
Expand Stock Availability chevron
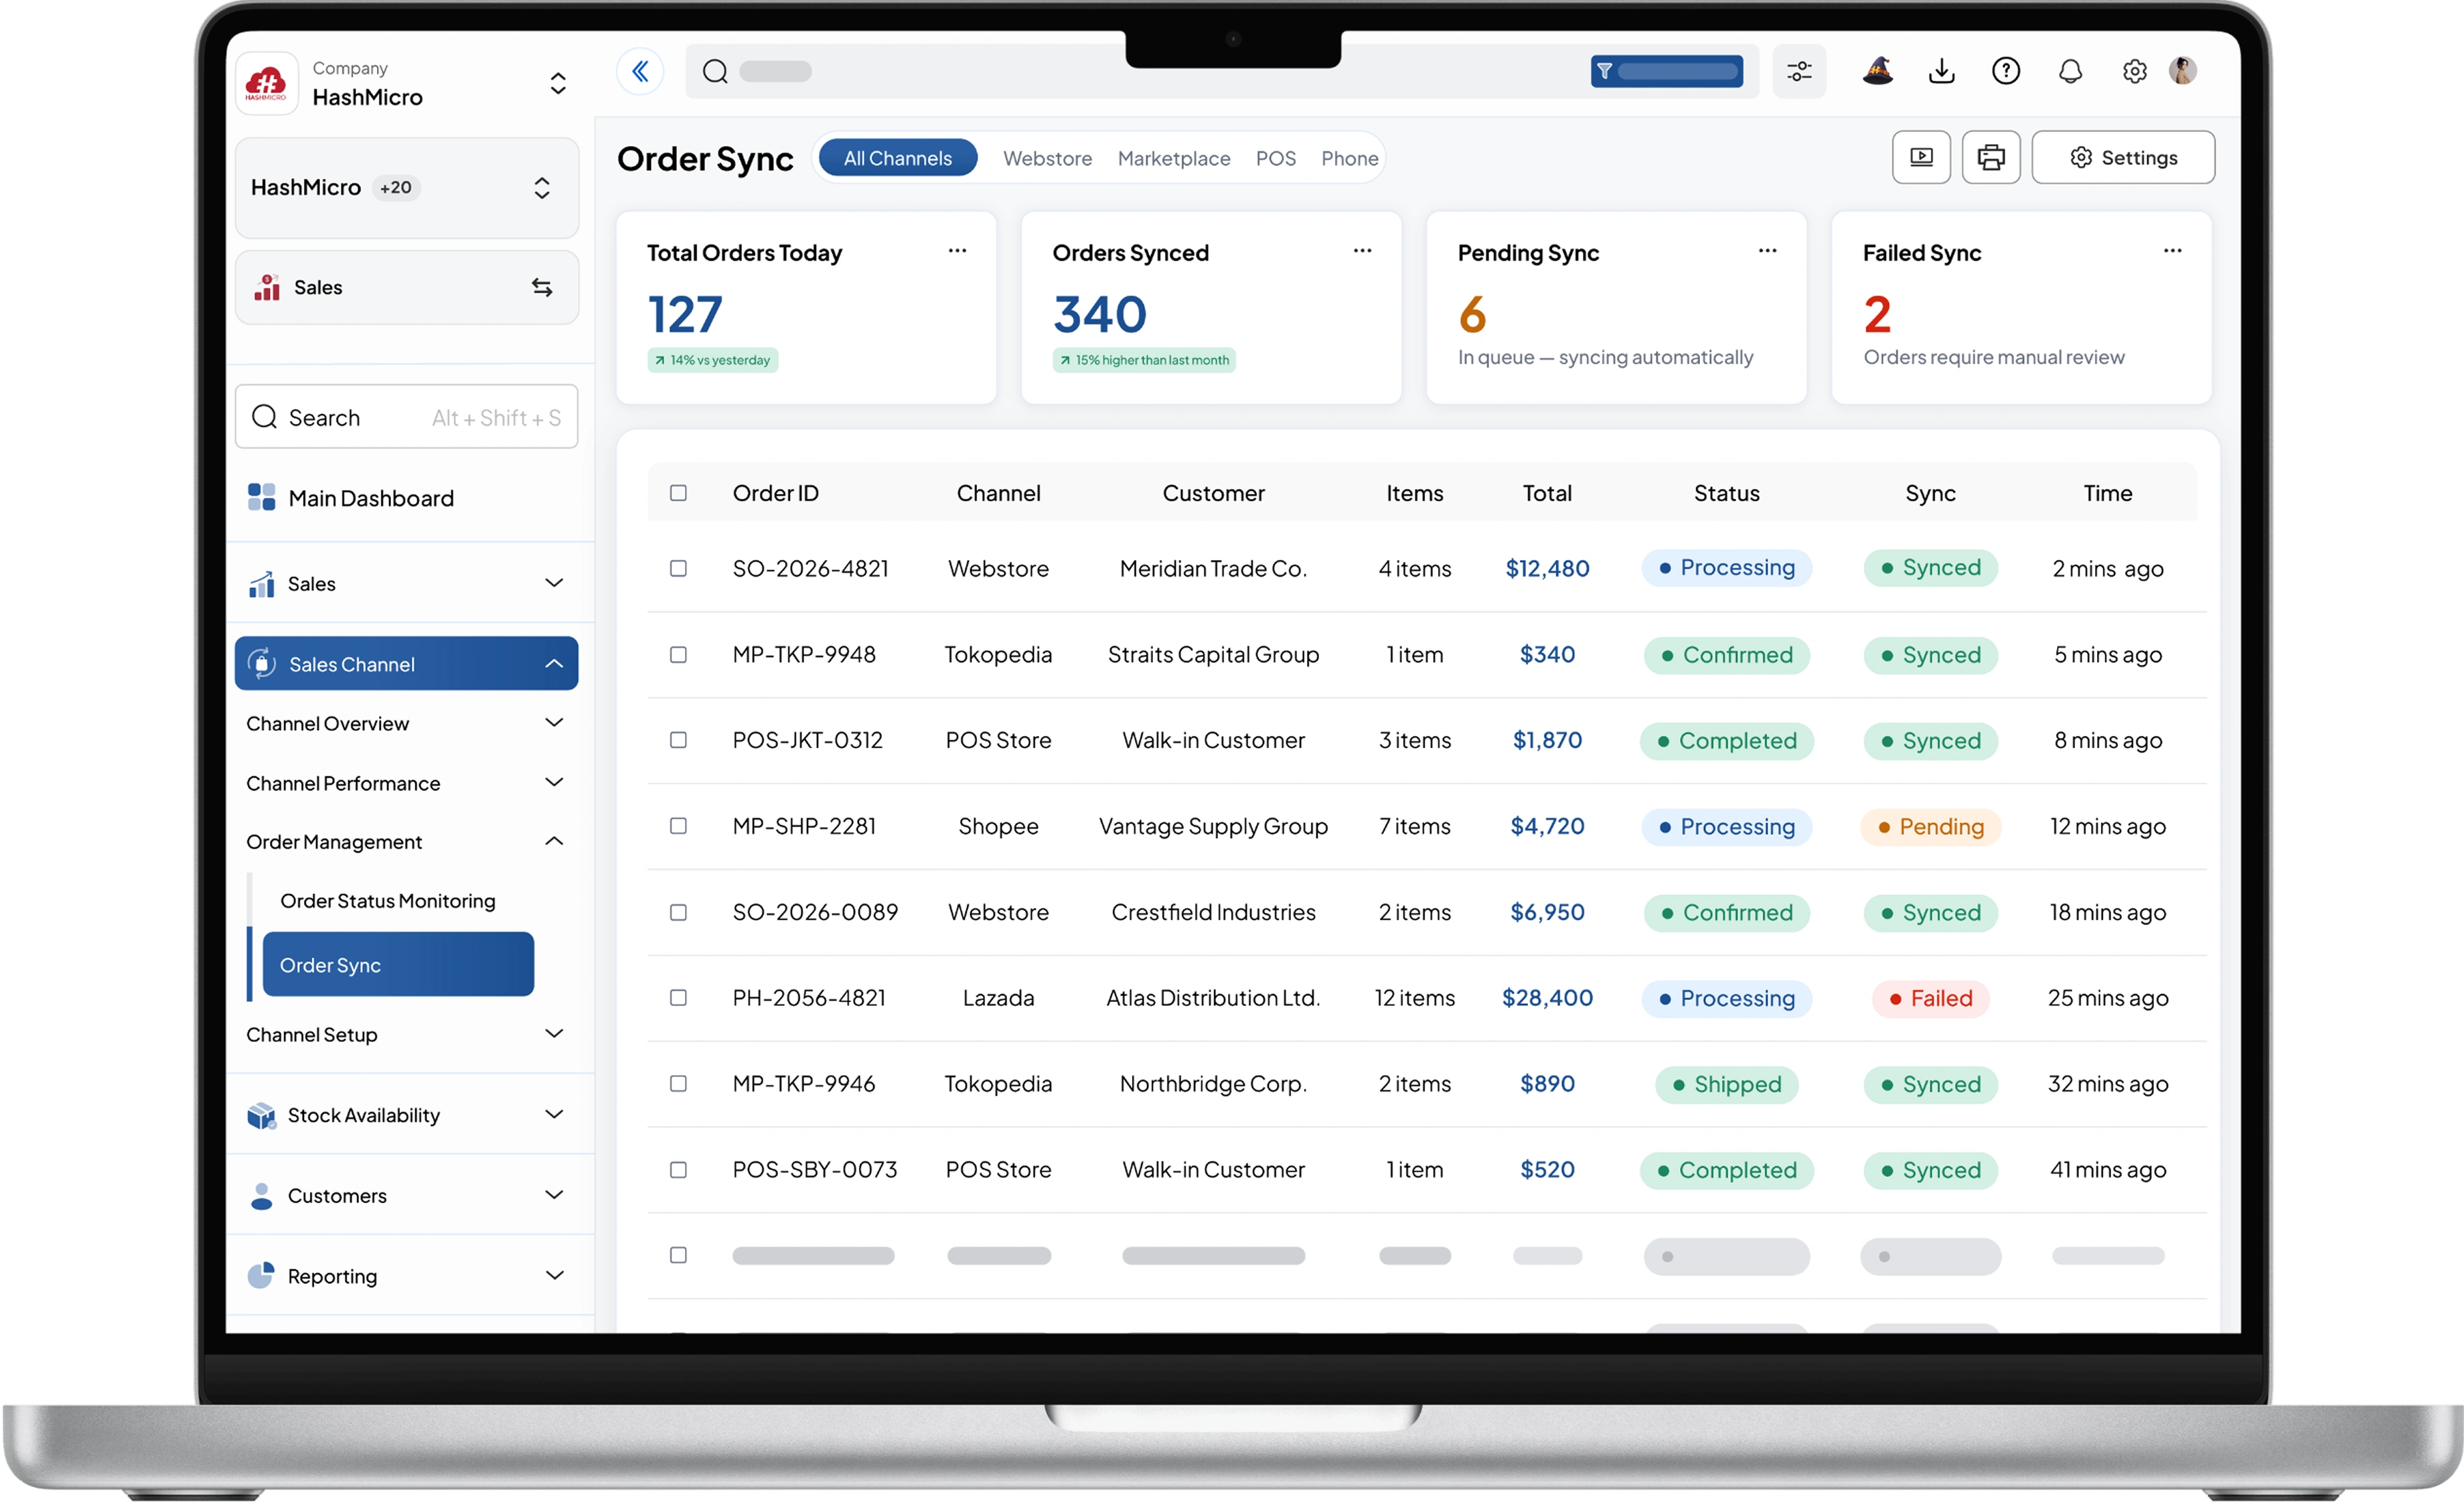(x=554, y=1114)
